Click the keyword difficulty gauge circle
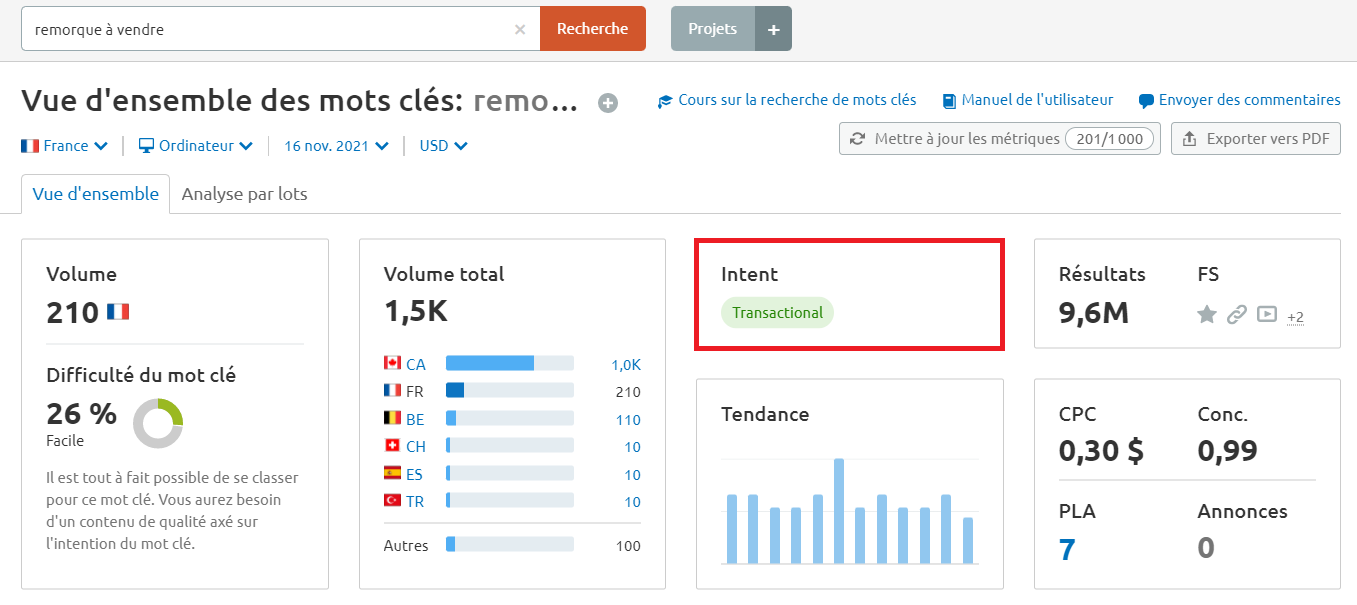The height and width of the screenshot is (605, 1357). 157,425
